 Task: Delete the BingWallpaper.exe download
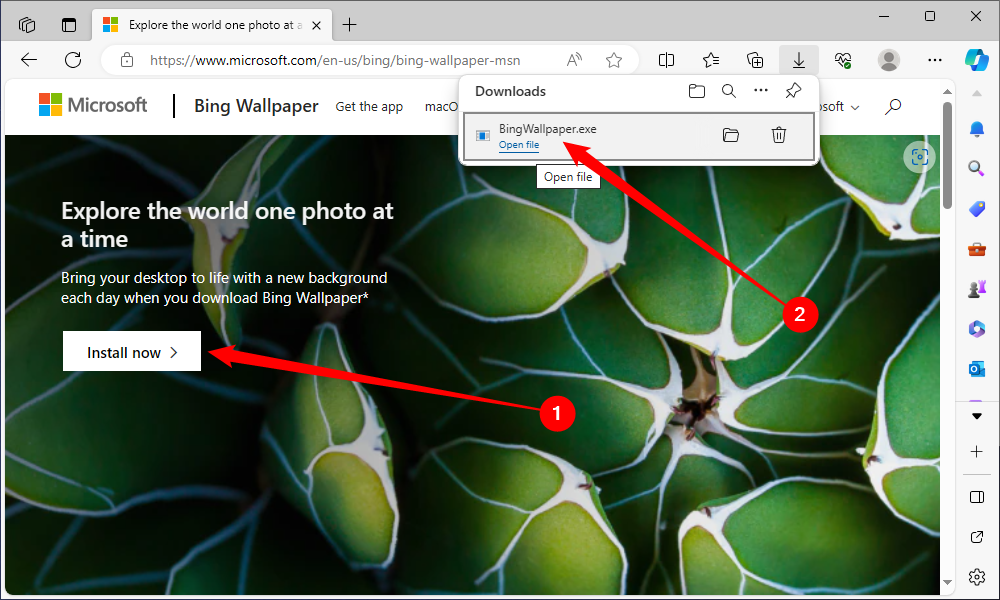coord(779,135)
